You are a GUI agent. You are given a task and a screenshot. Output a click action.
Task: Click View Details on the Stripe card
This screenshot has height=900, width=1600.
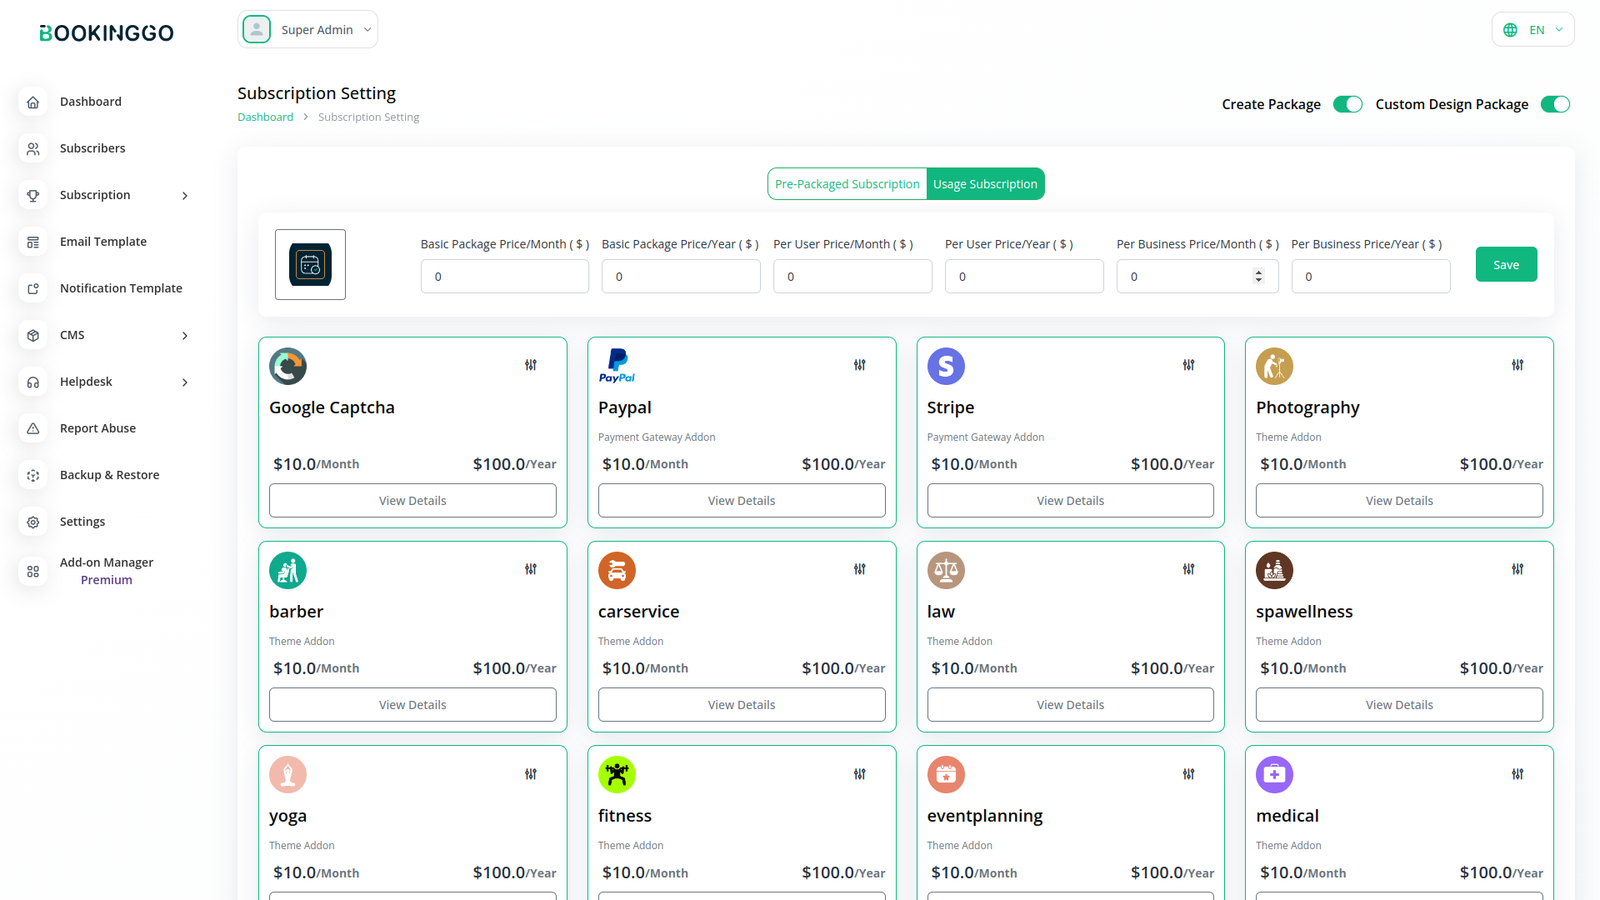tap(1070, 501)
